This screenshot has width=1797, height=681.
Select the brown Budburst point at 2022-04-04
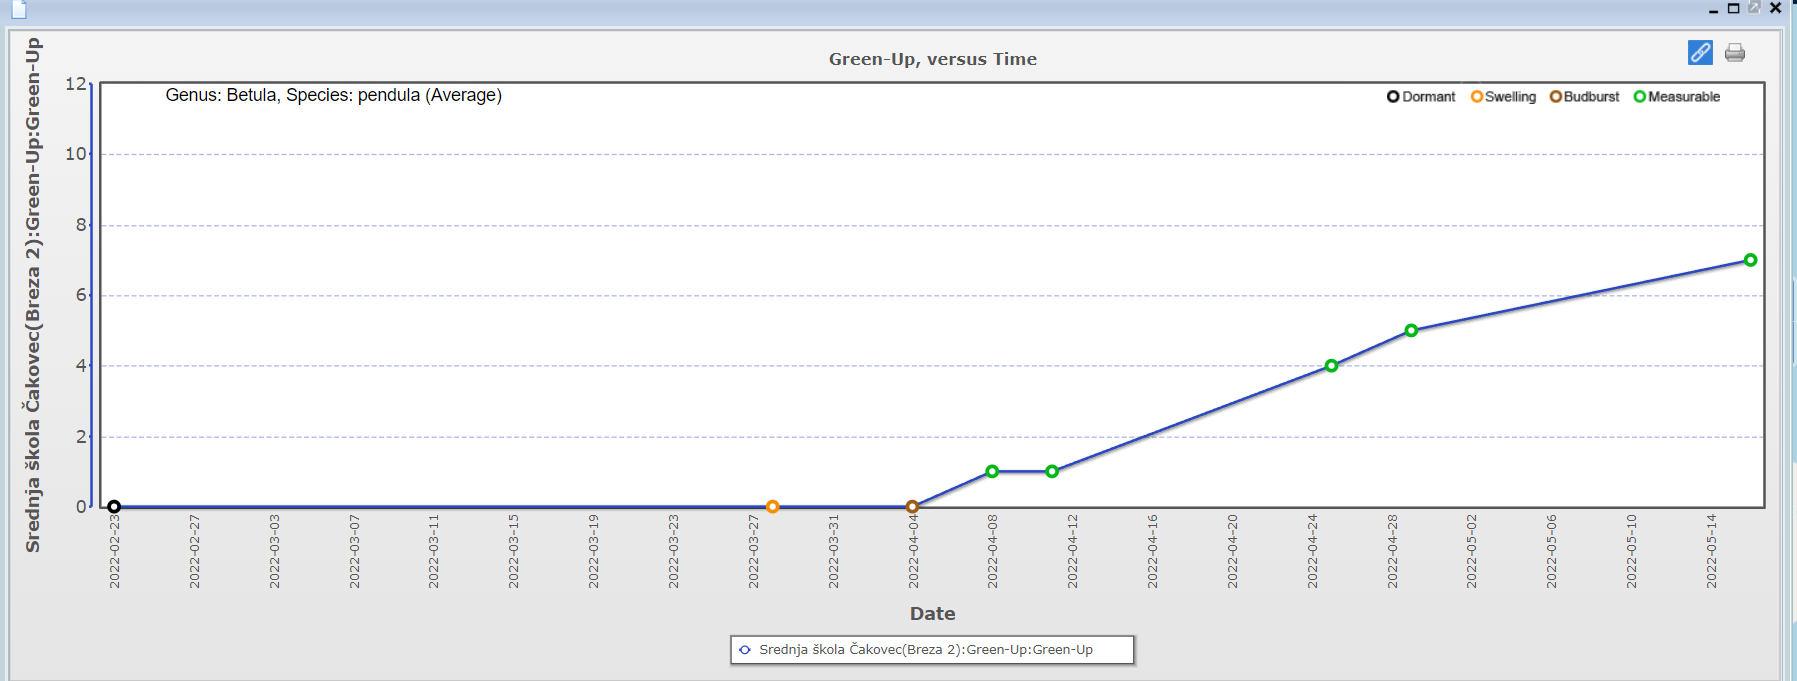[912, 507]
